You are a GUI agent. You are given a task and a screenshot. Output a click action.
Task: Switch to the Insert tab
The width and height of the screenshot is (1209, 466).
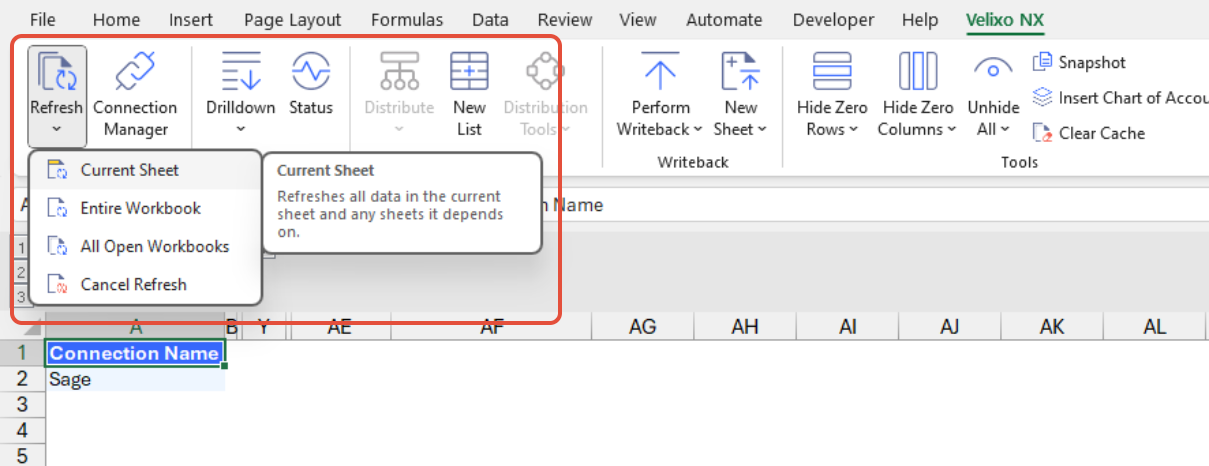tap(191, 19)
